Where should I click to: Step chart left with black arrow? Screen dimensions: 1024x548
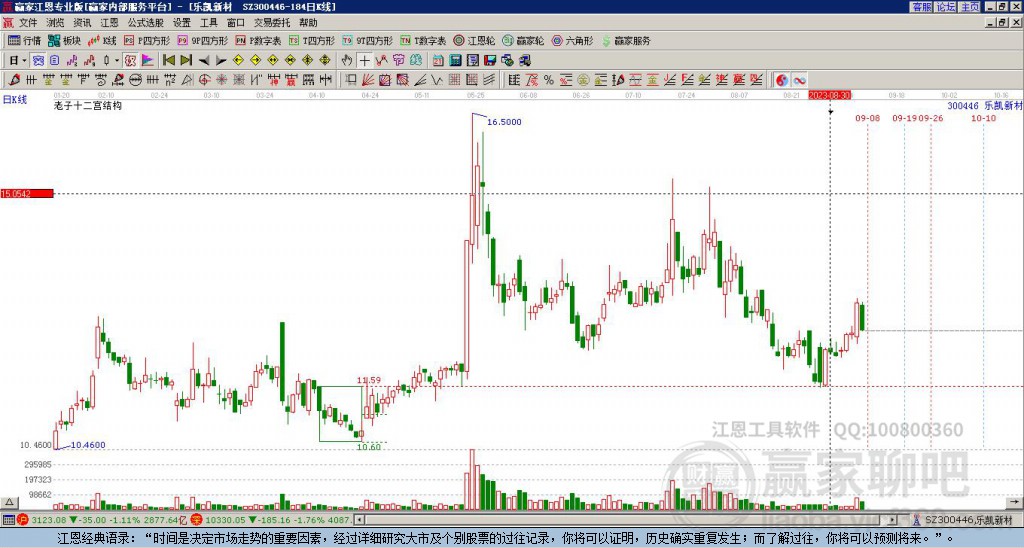[x=204, y=60]
